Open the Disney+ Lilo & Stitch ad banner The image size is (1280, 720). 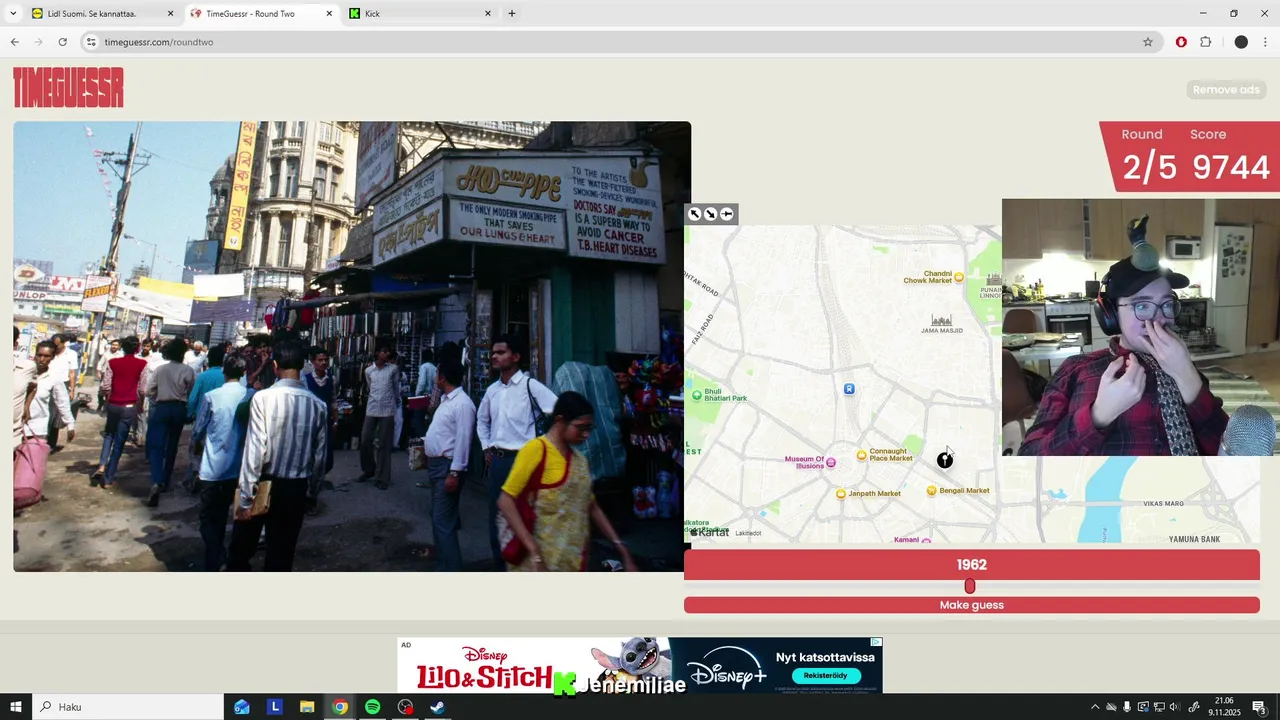[640, 665]
